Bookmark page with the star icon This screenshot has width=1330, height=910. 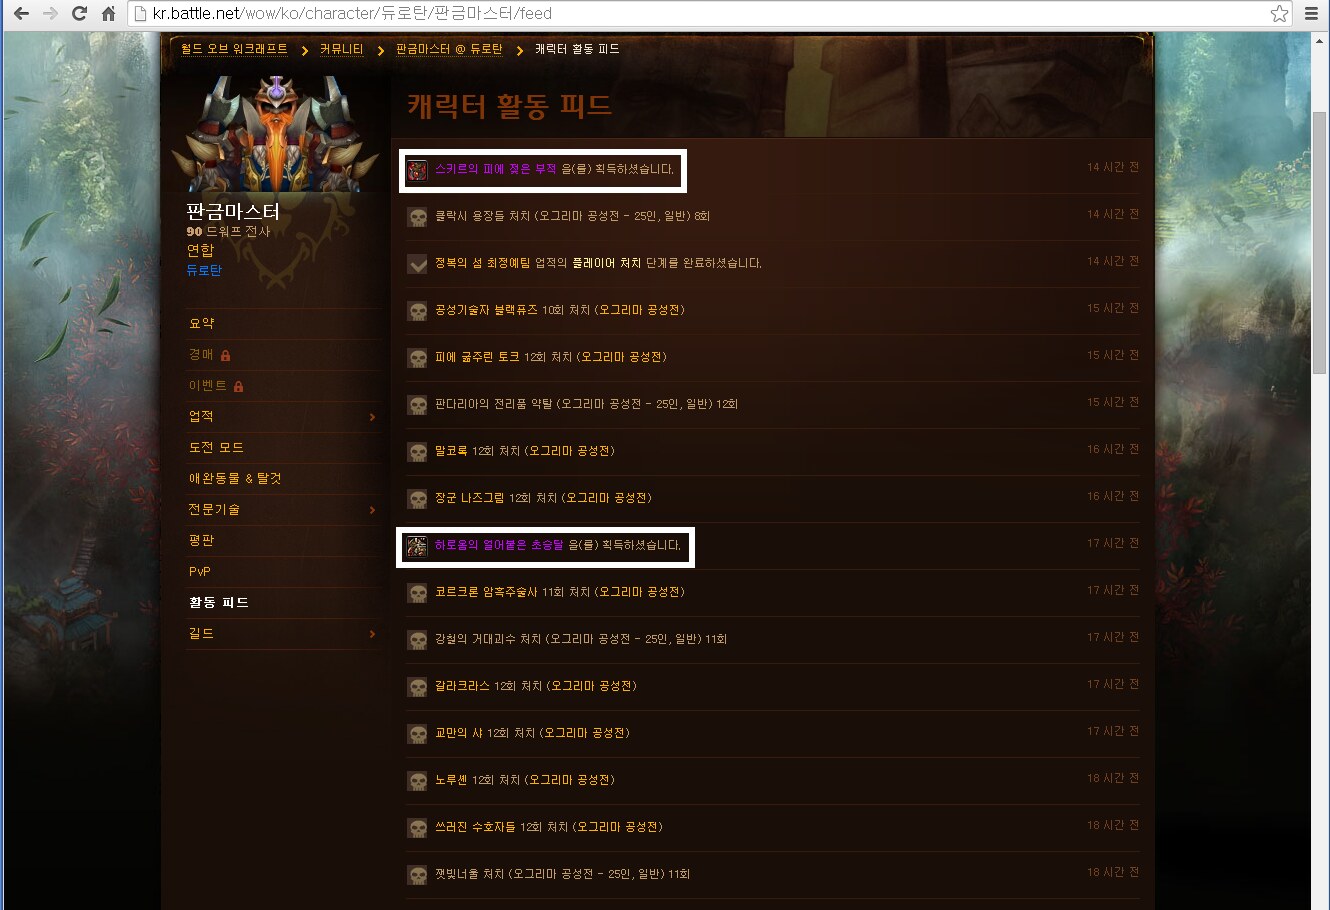pyautogui.click(x=1279, y=13)
